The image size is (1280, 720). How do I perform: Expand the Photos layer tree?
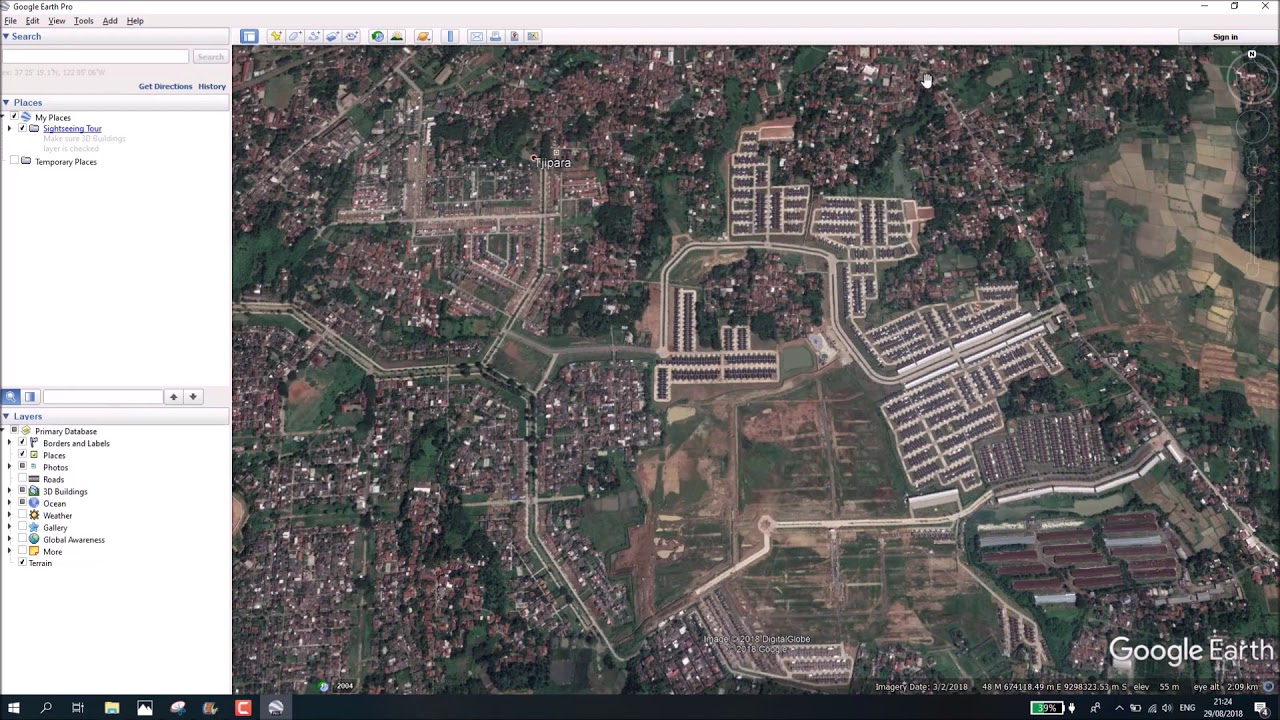[x=10, y=467]
